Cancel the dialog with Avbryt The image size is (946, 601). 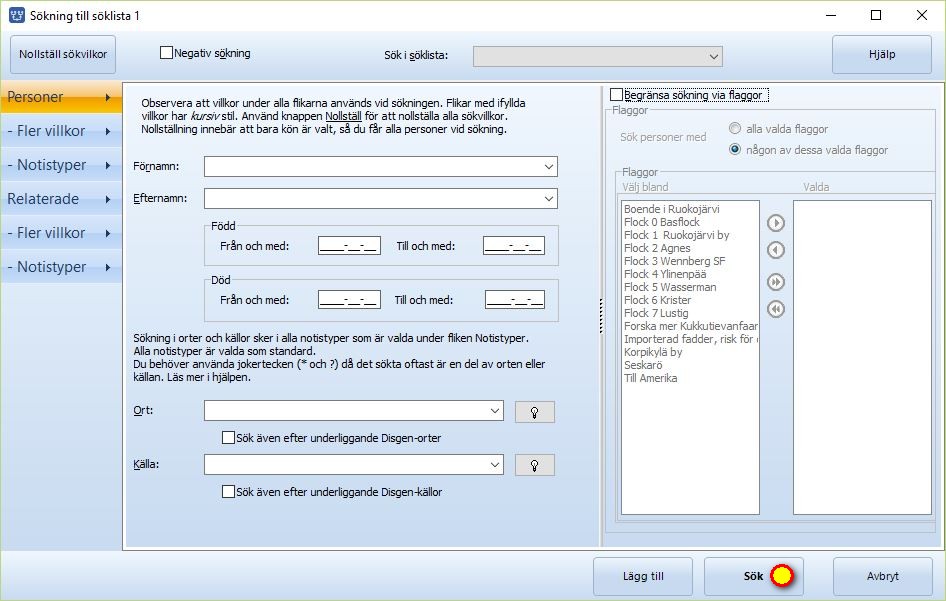883,576
